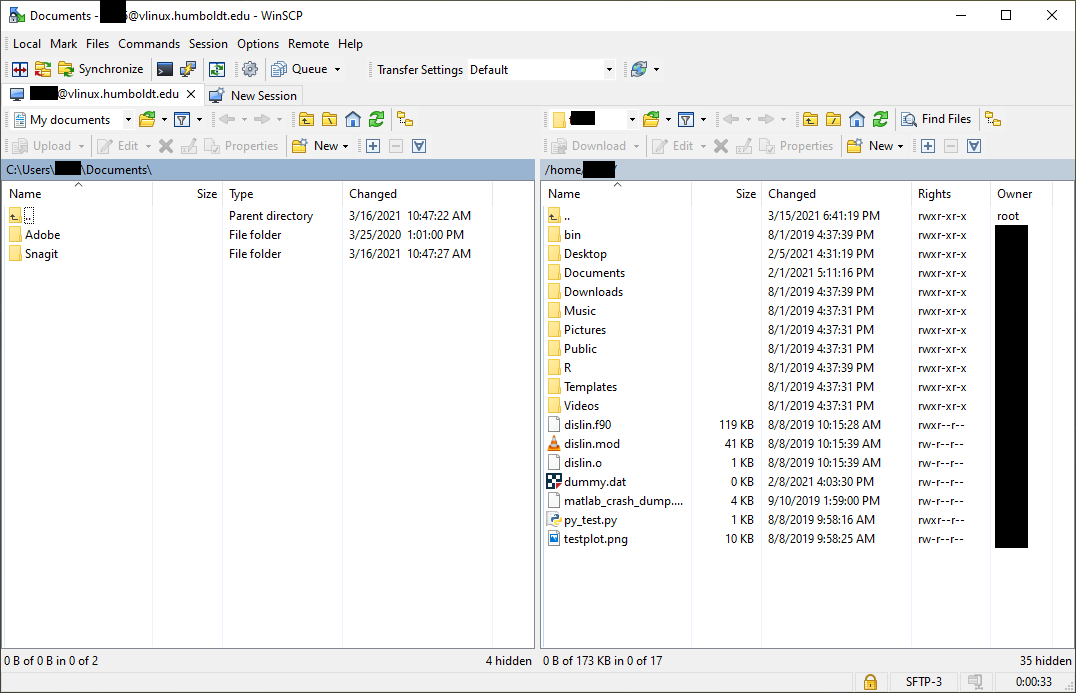
Task: Open the Remote menu
Action: point(308,44)
